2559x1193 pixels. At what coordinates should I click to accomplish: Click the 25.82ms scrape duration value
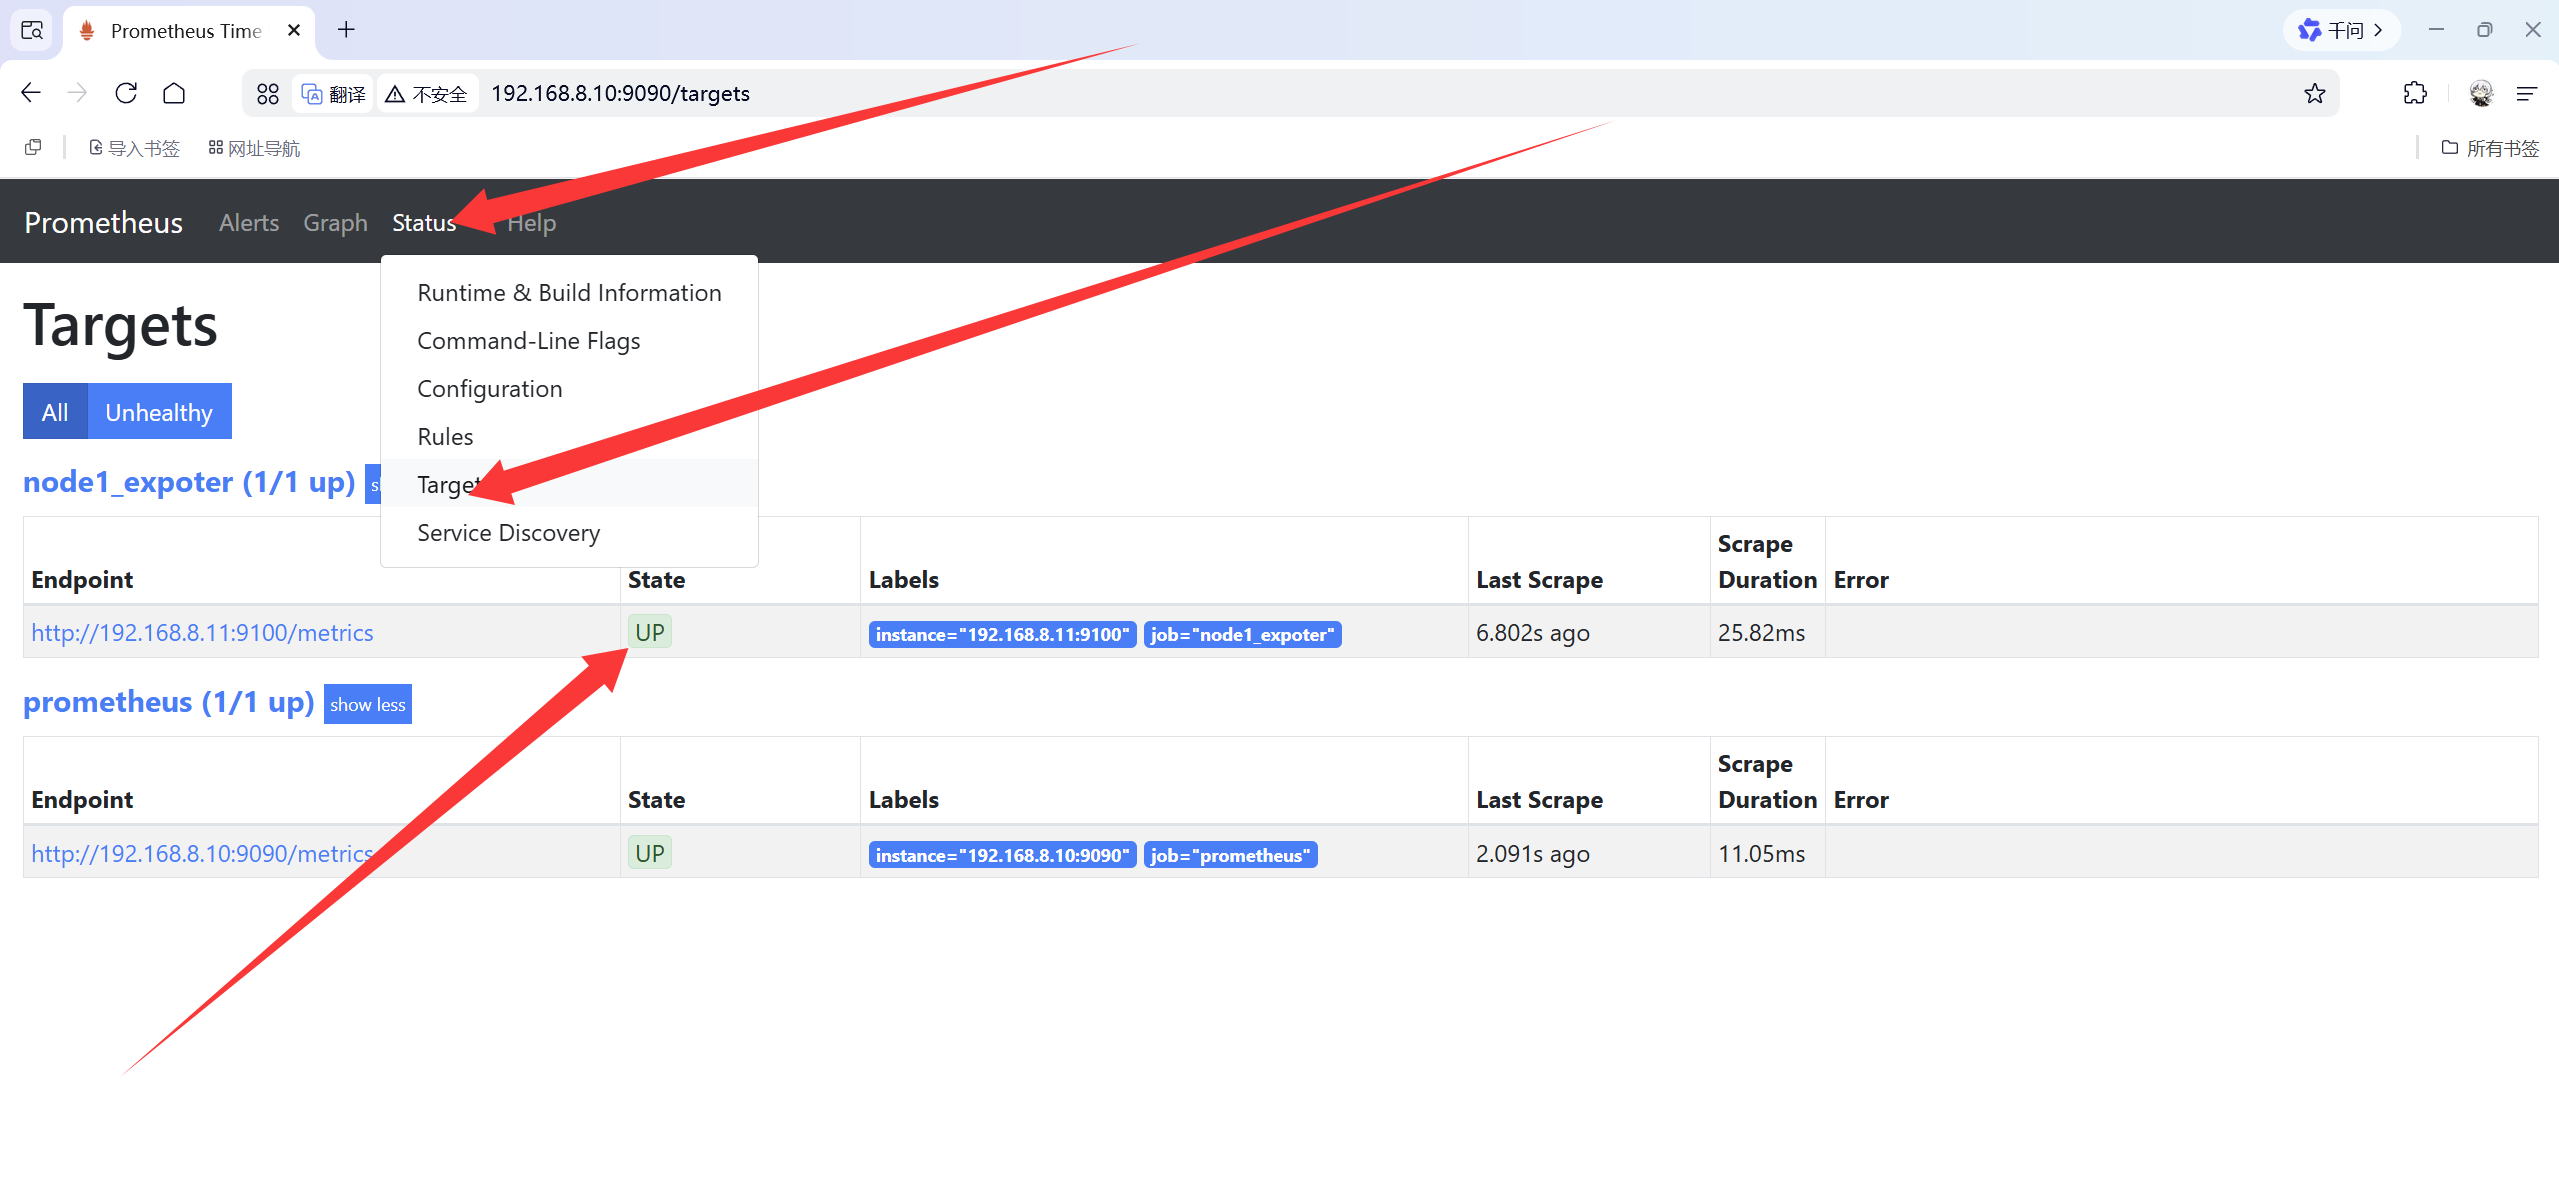click(1762, 633)
